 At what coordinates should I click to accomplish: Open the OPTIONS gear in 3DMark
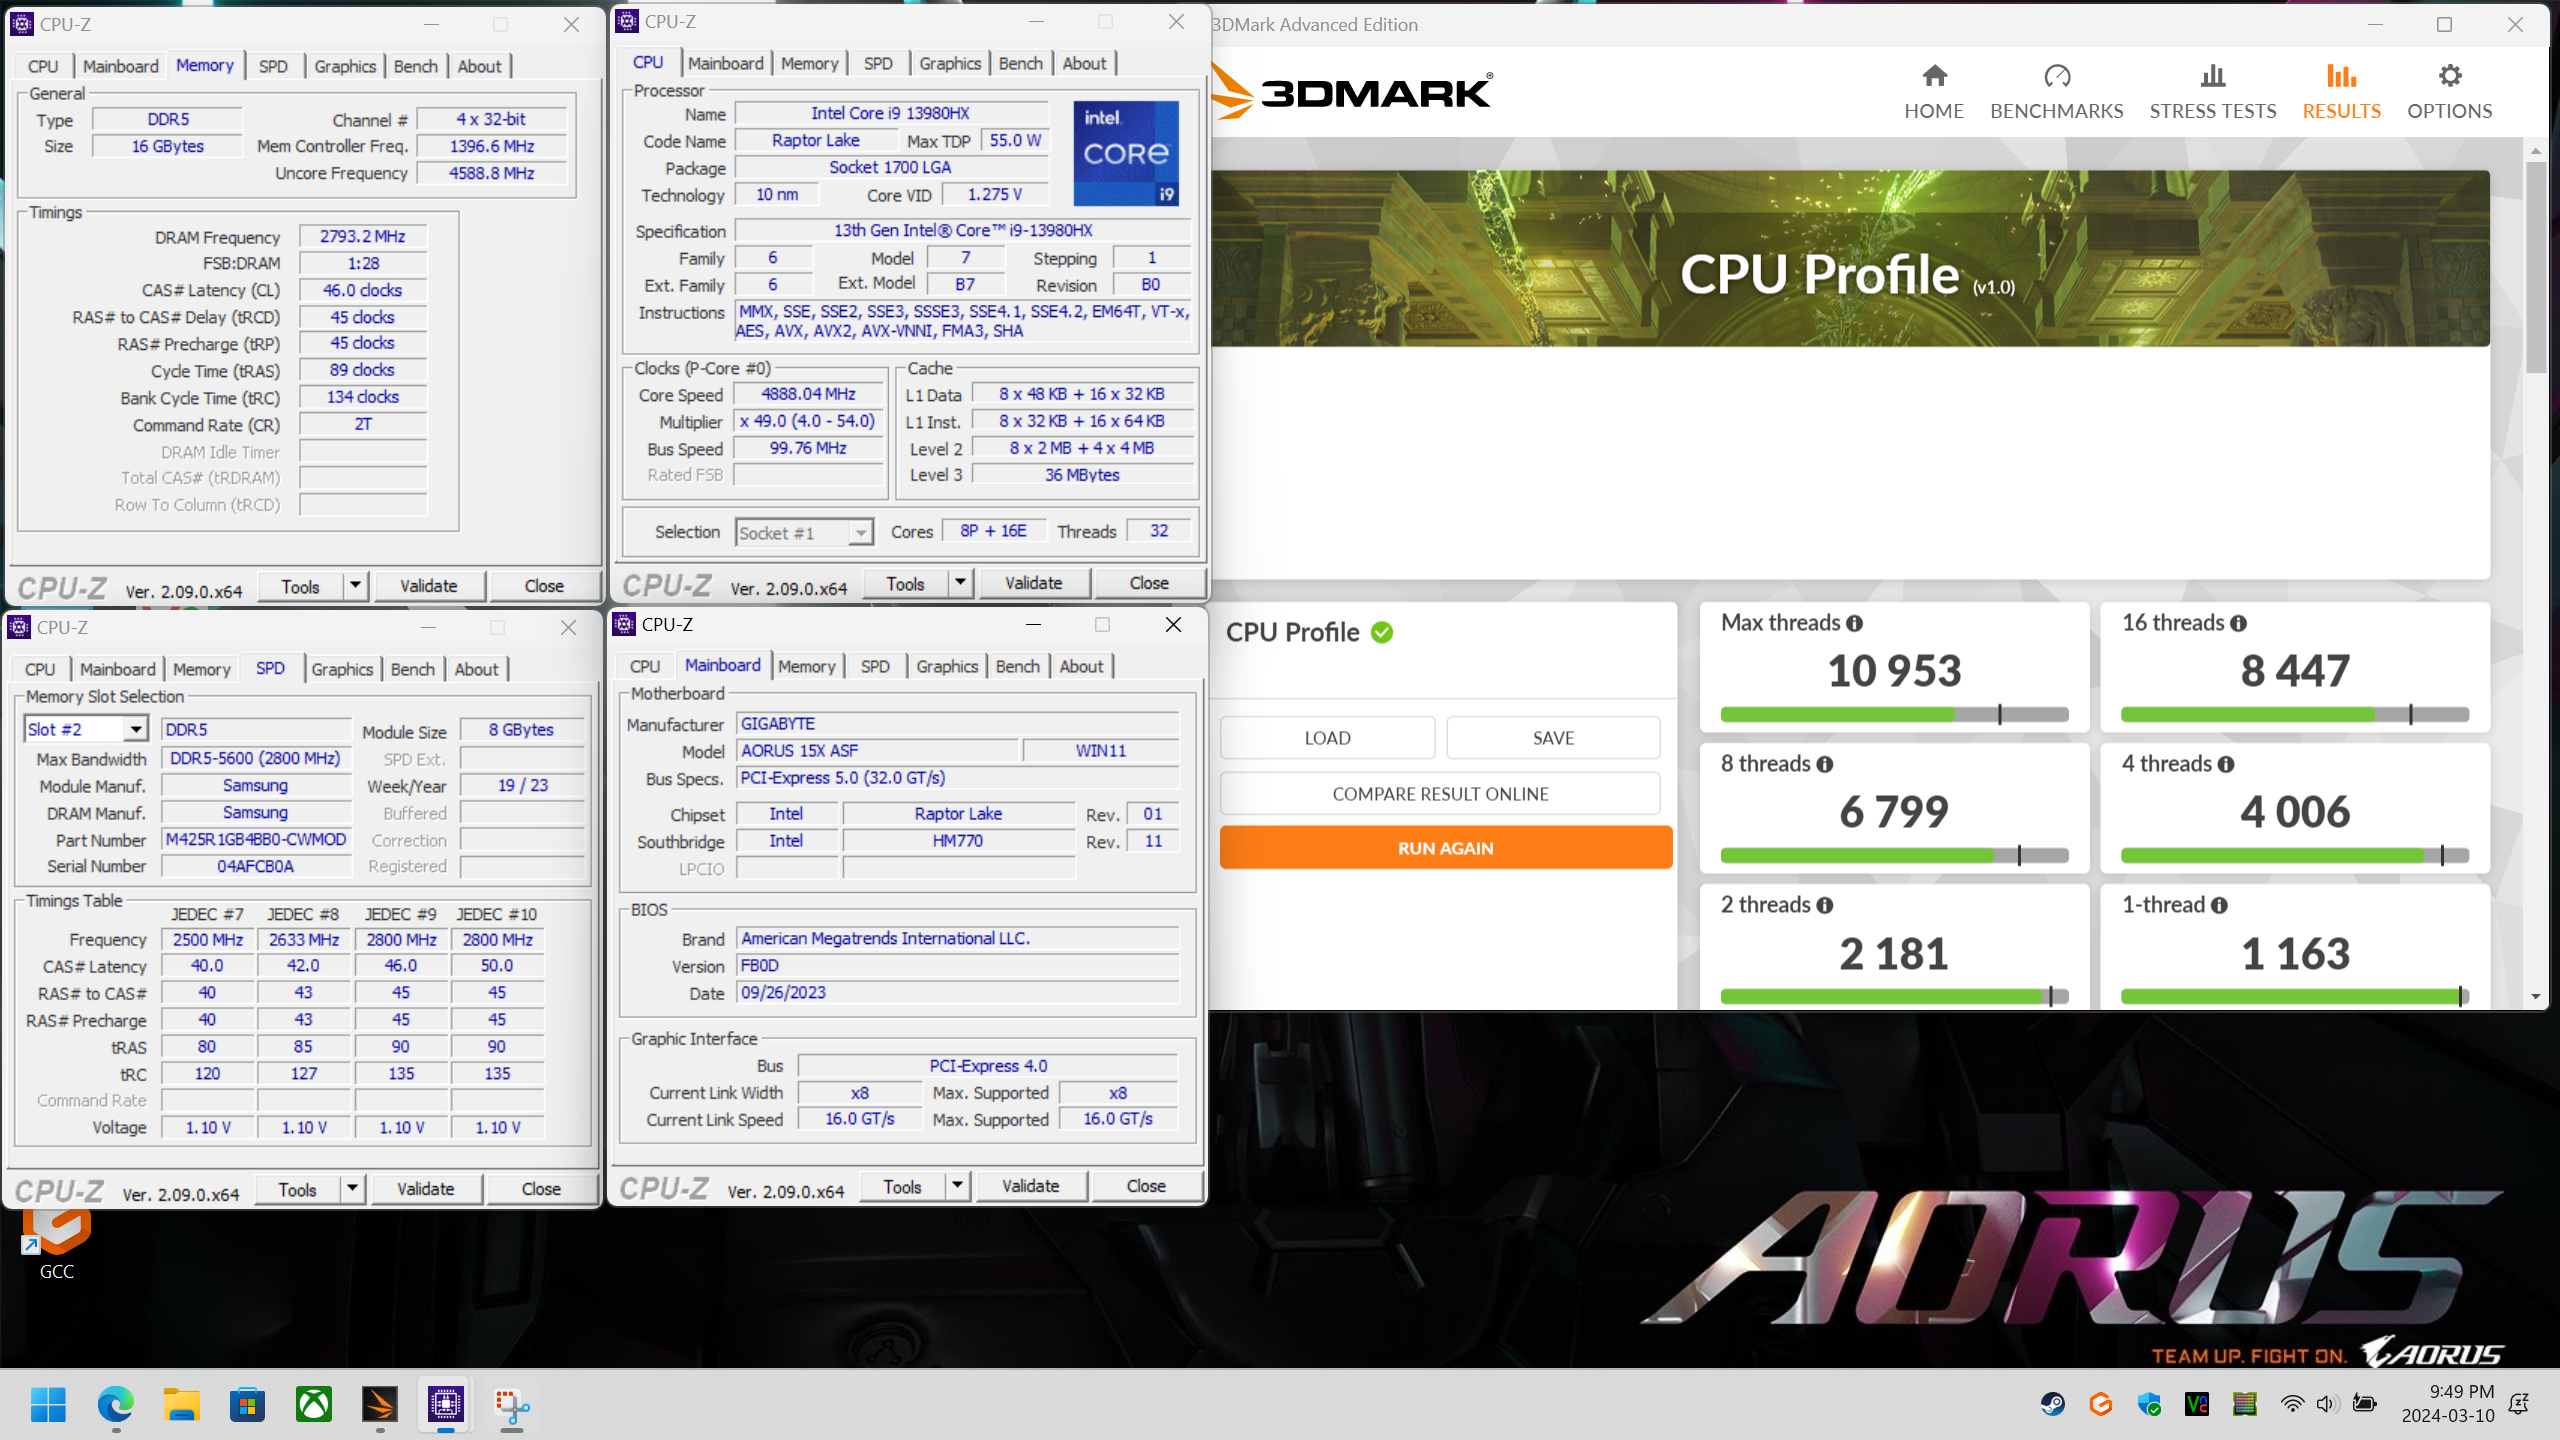(2449, 91)
